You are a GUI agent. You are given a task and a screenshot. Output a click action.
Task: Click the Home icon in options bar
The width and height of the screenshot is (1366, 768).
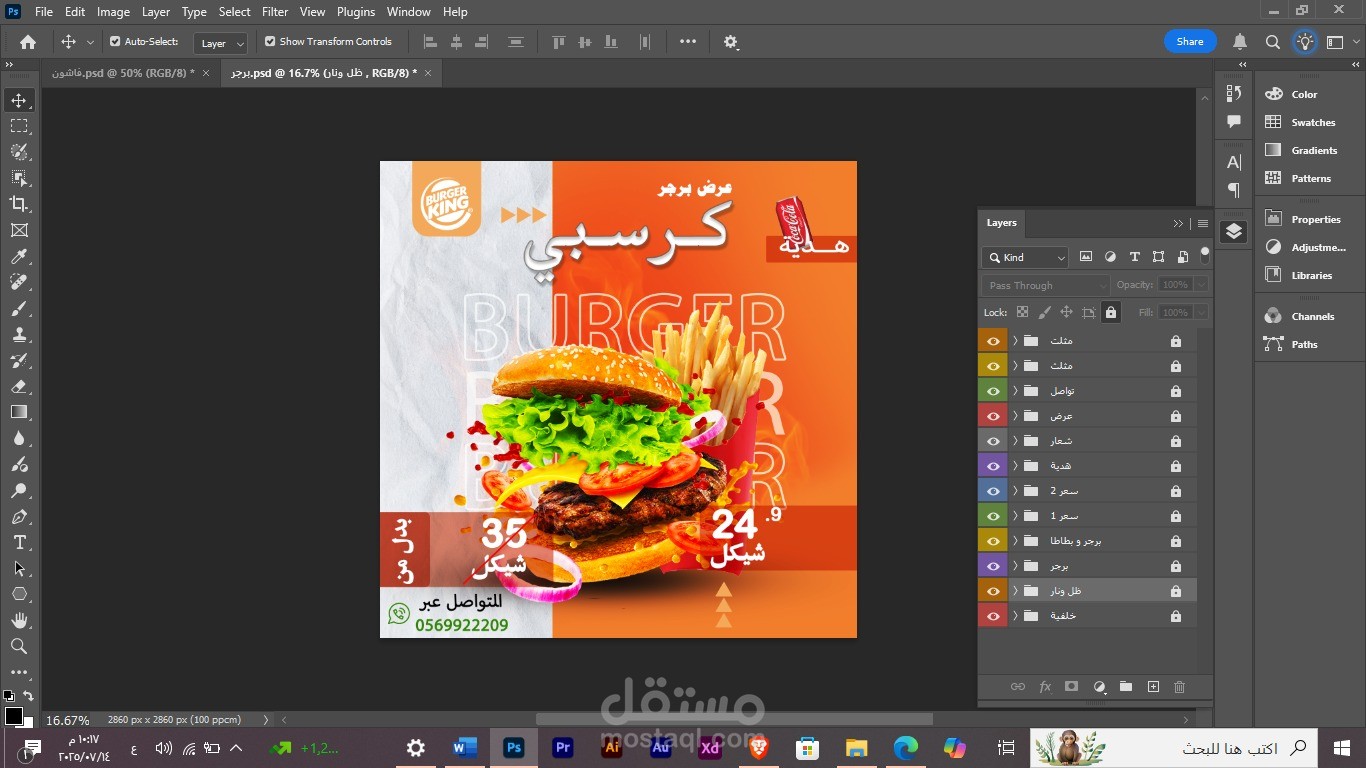click(28, 42)
